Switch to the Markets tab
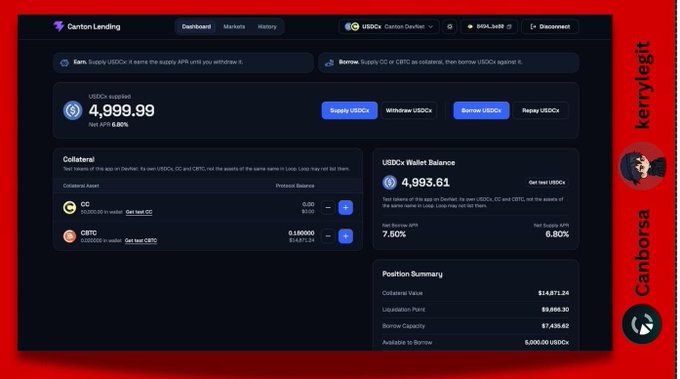Screen dimensions: 680x379 tap(234, 26)
